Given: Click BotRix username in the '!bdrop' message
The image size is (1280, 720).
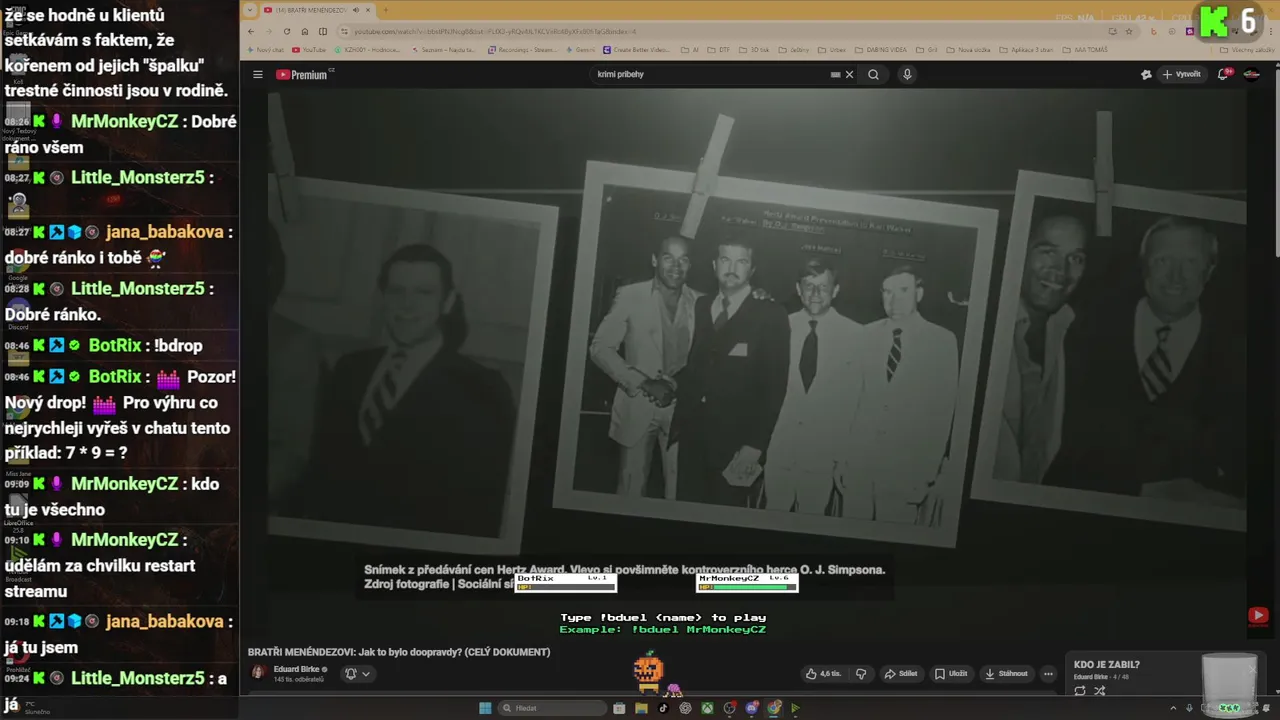Looking at the screenshot, I should (x=115, y=345).
